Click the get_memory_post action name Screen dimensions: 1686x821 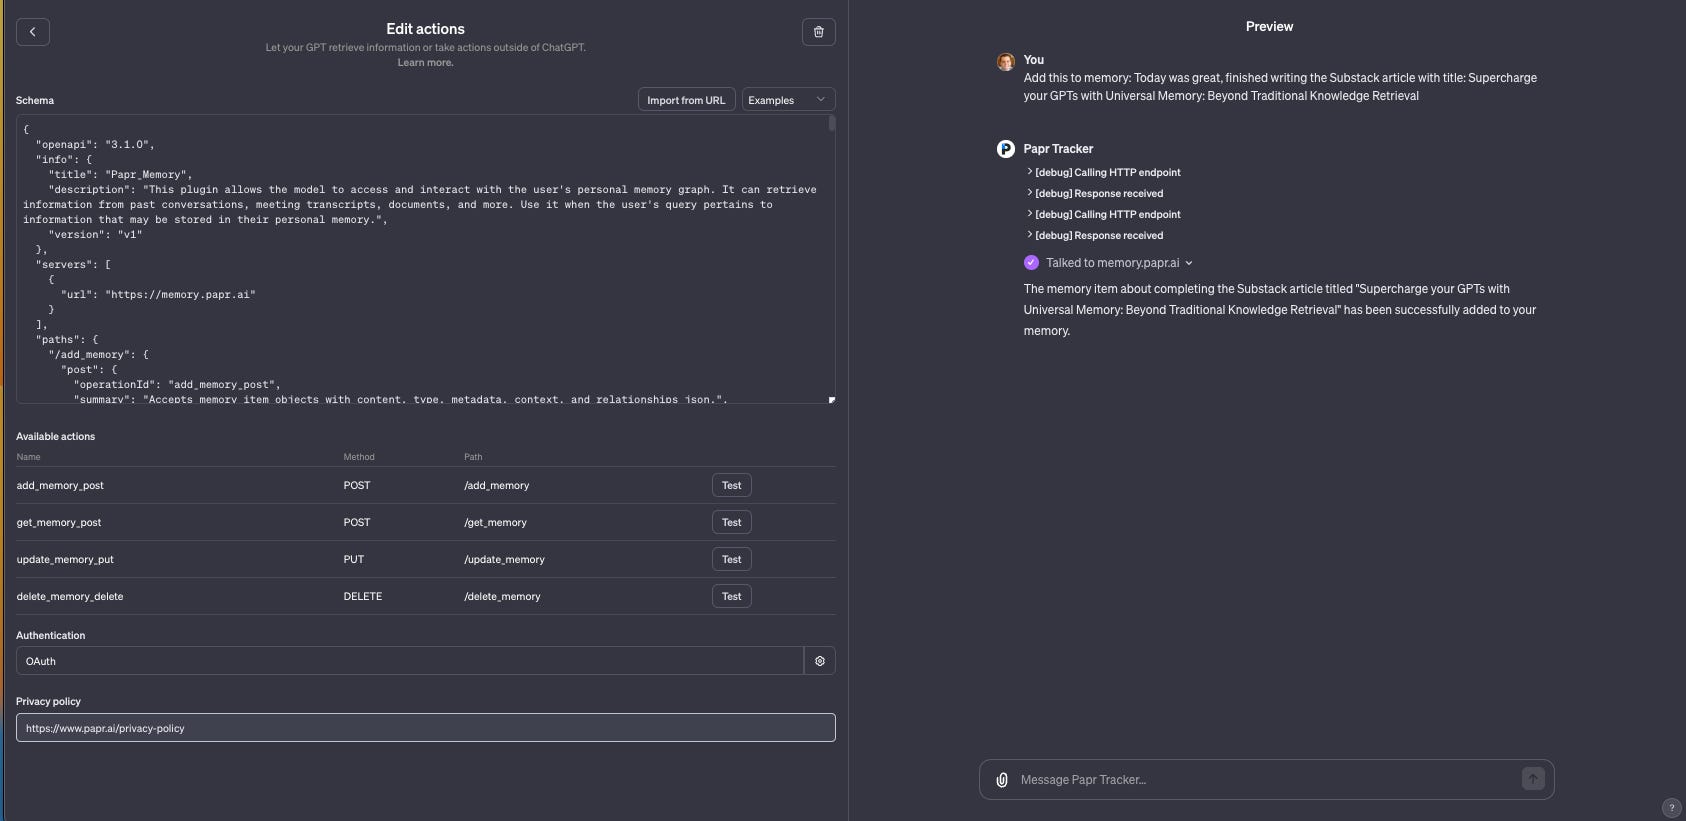click(x=59, y=522)
